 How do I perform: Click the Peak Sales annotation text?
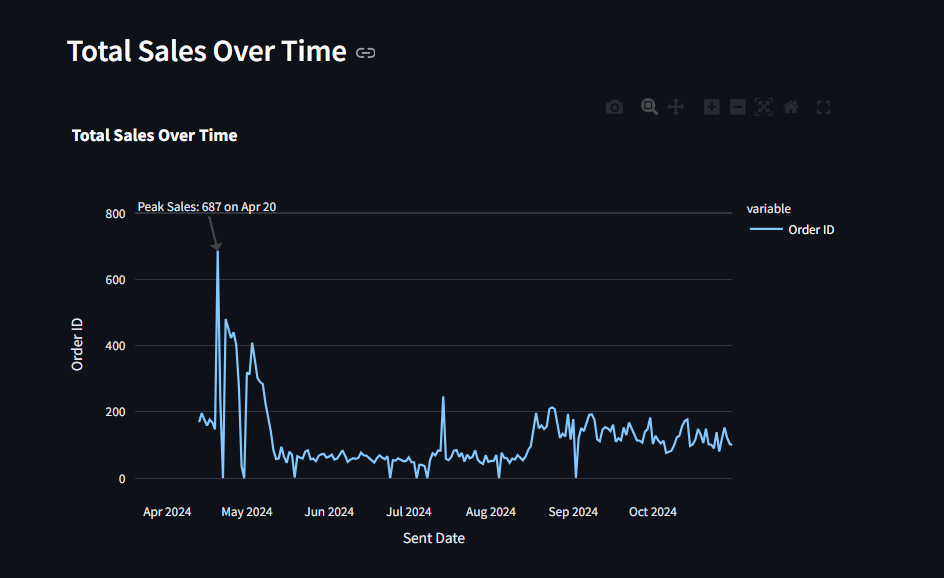pyautogui.click(x=206, y=207)
